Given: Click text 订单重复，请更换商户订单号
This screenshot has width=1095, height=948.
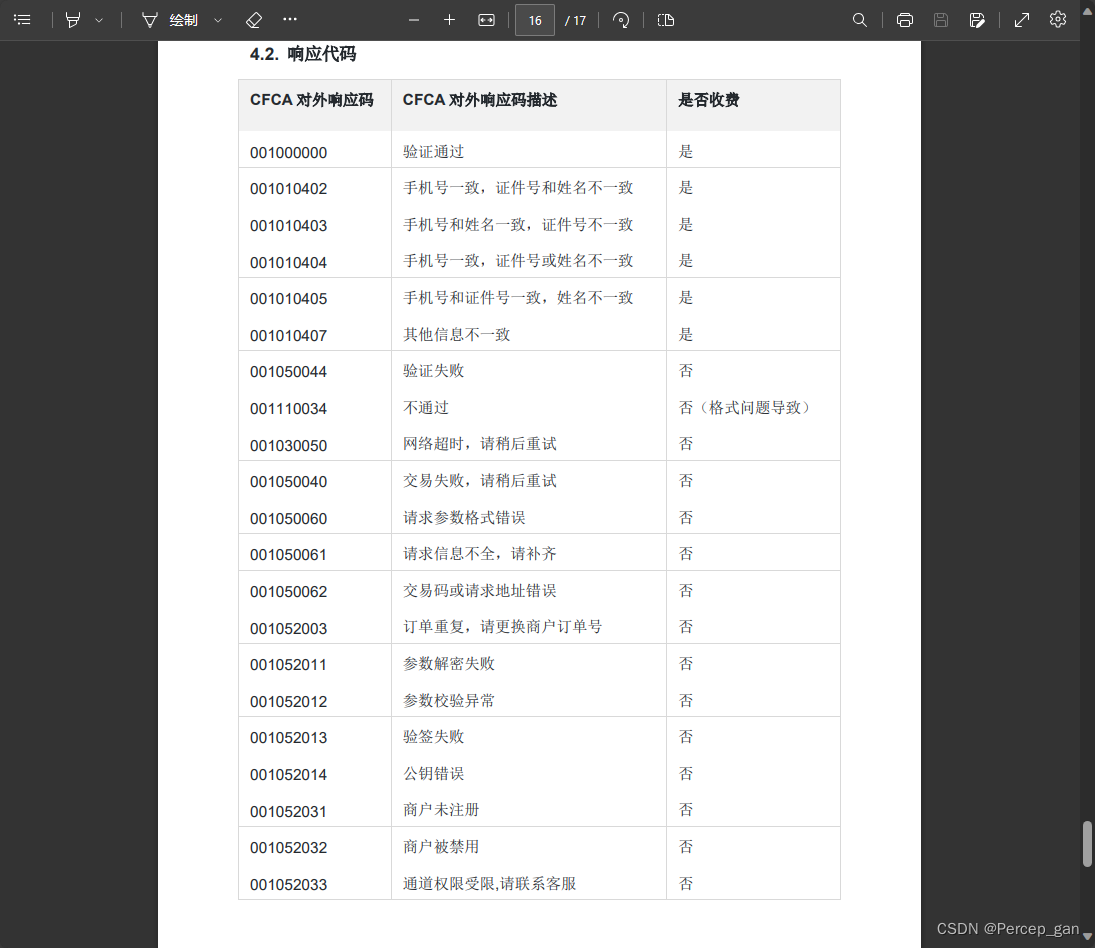Looking at the screenshot, I should pyautogui.click(x=503, y=627).
